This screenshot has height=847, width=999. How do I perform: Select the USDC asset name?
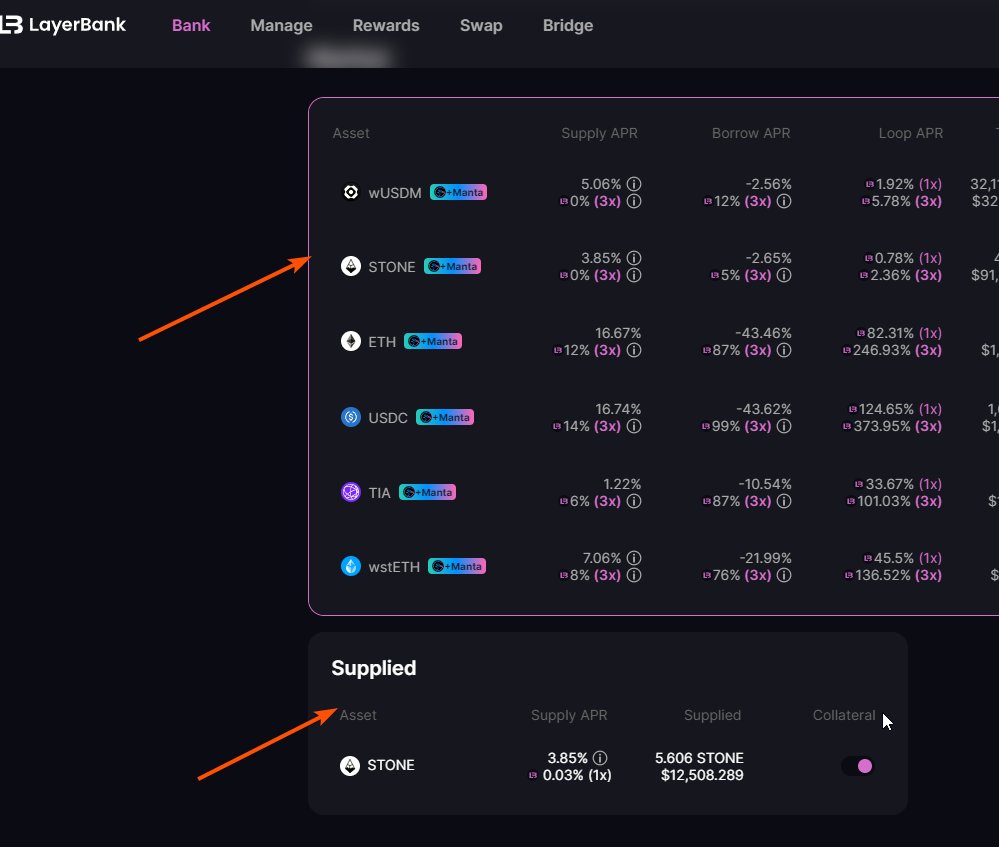(x=388, y=417)
